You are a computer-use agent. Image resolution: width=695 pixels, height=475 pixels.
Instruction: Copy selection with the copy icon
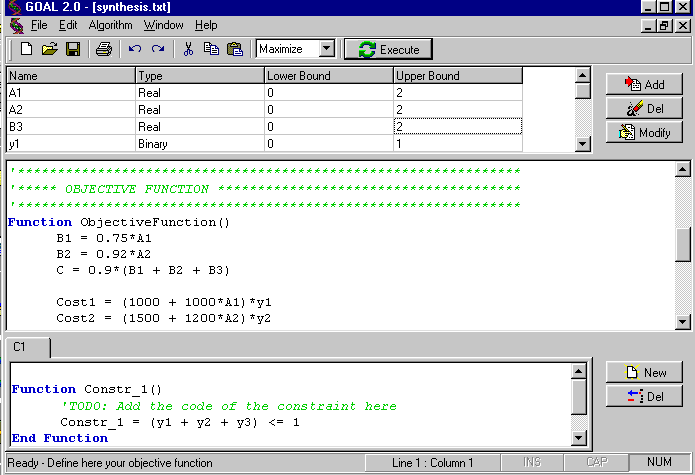click(211, 49)
